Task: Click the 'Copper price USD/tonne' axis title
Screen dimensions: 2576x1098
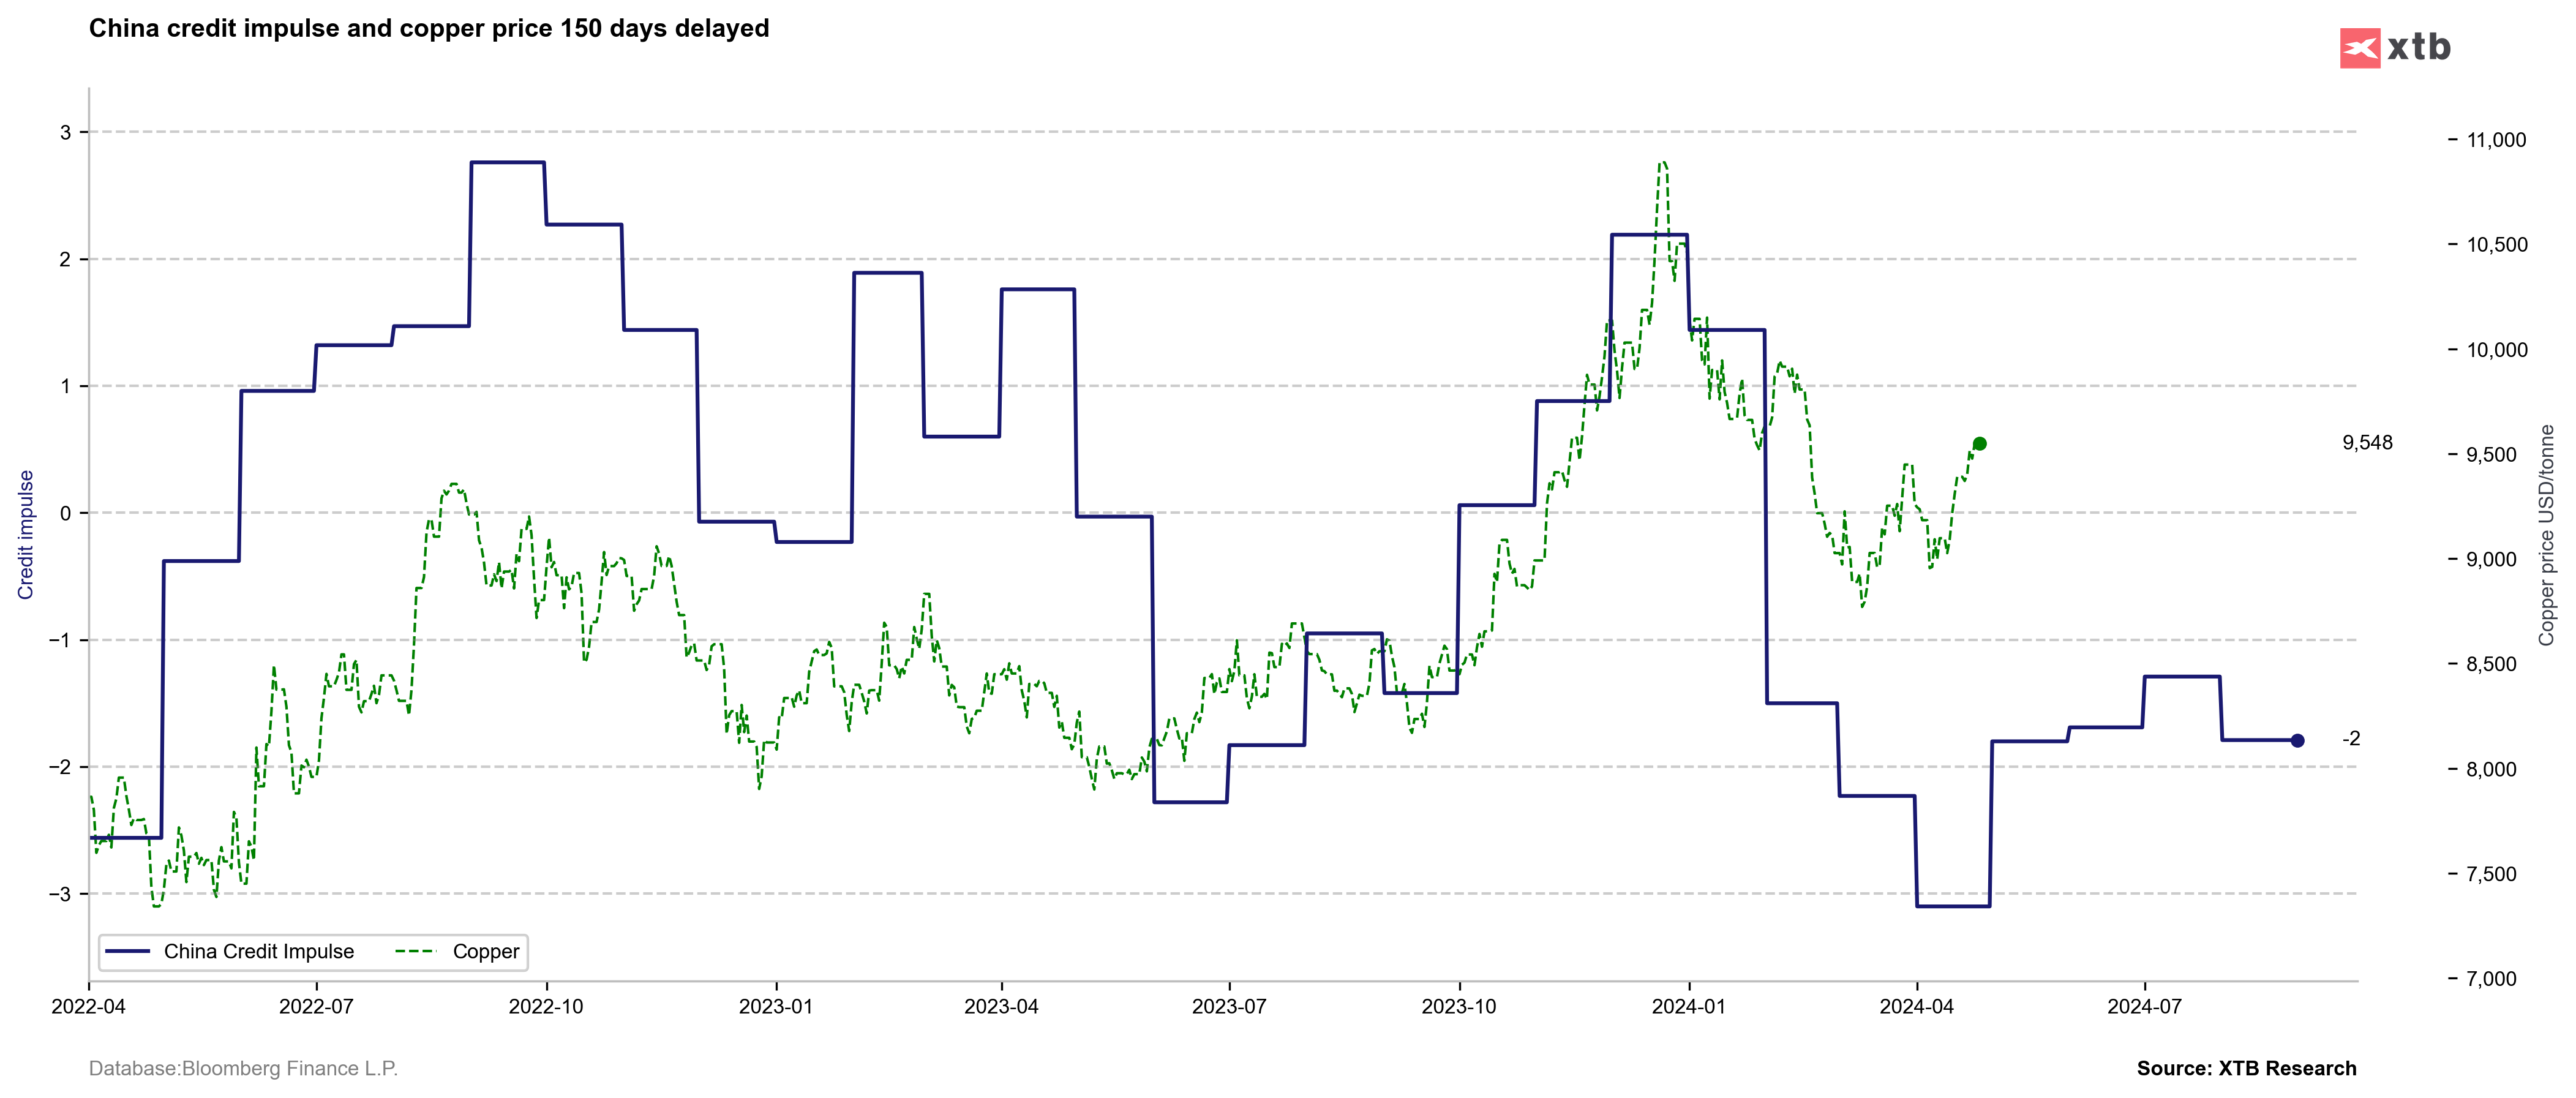Action: [2546, 535]
